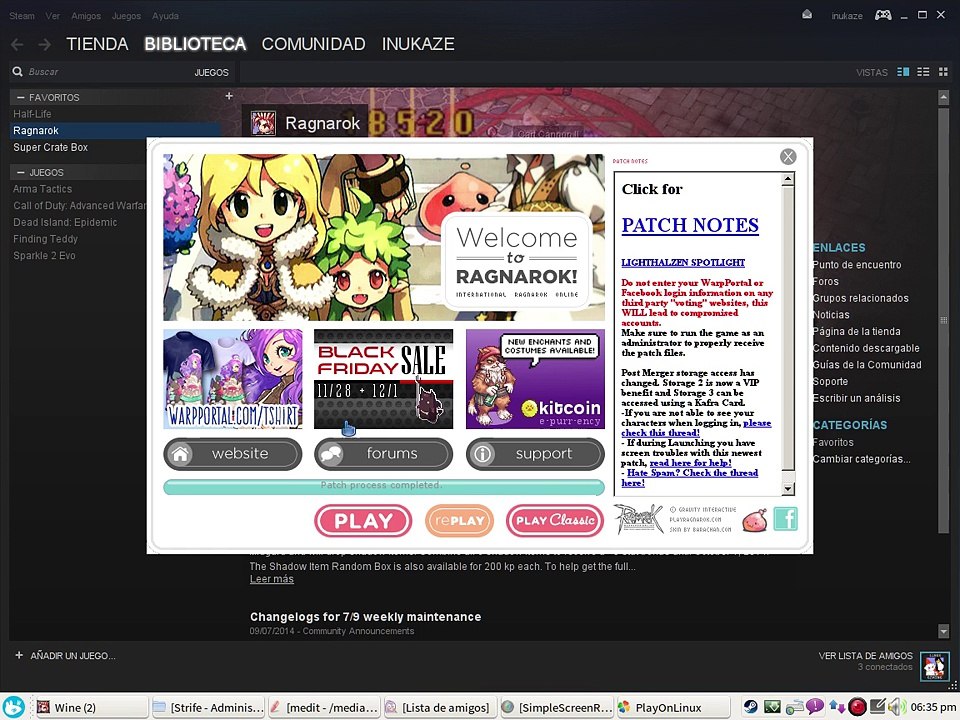Viewport: 960px width, 720px height.
Task: Open the Ver menu
Action: tap(52, 16)
